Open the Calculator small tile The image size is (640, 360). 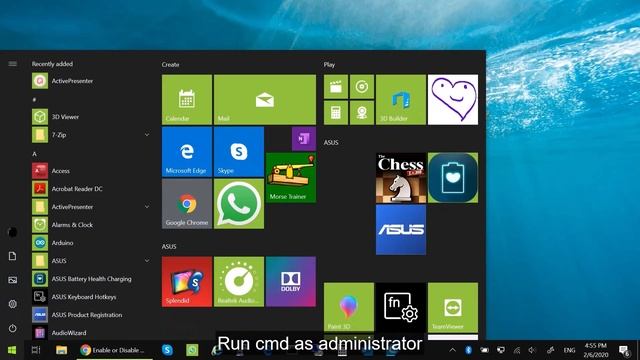pyautogui.click(x=336, y=113)
